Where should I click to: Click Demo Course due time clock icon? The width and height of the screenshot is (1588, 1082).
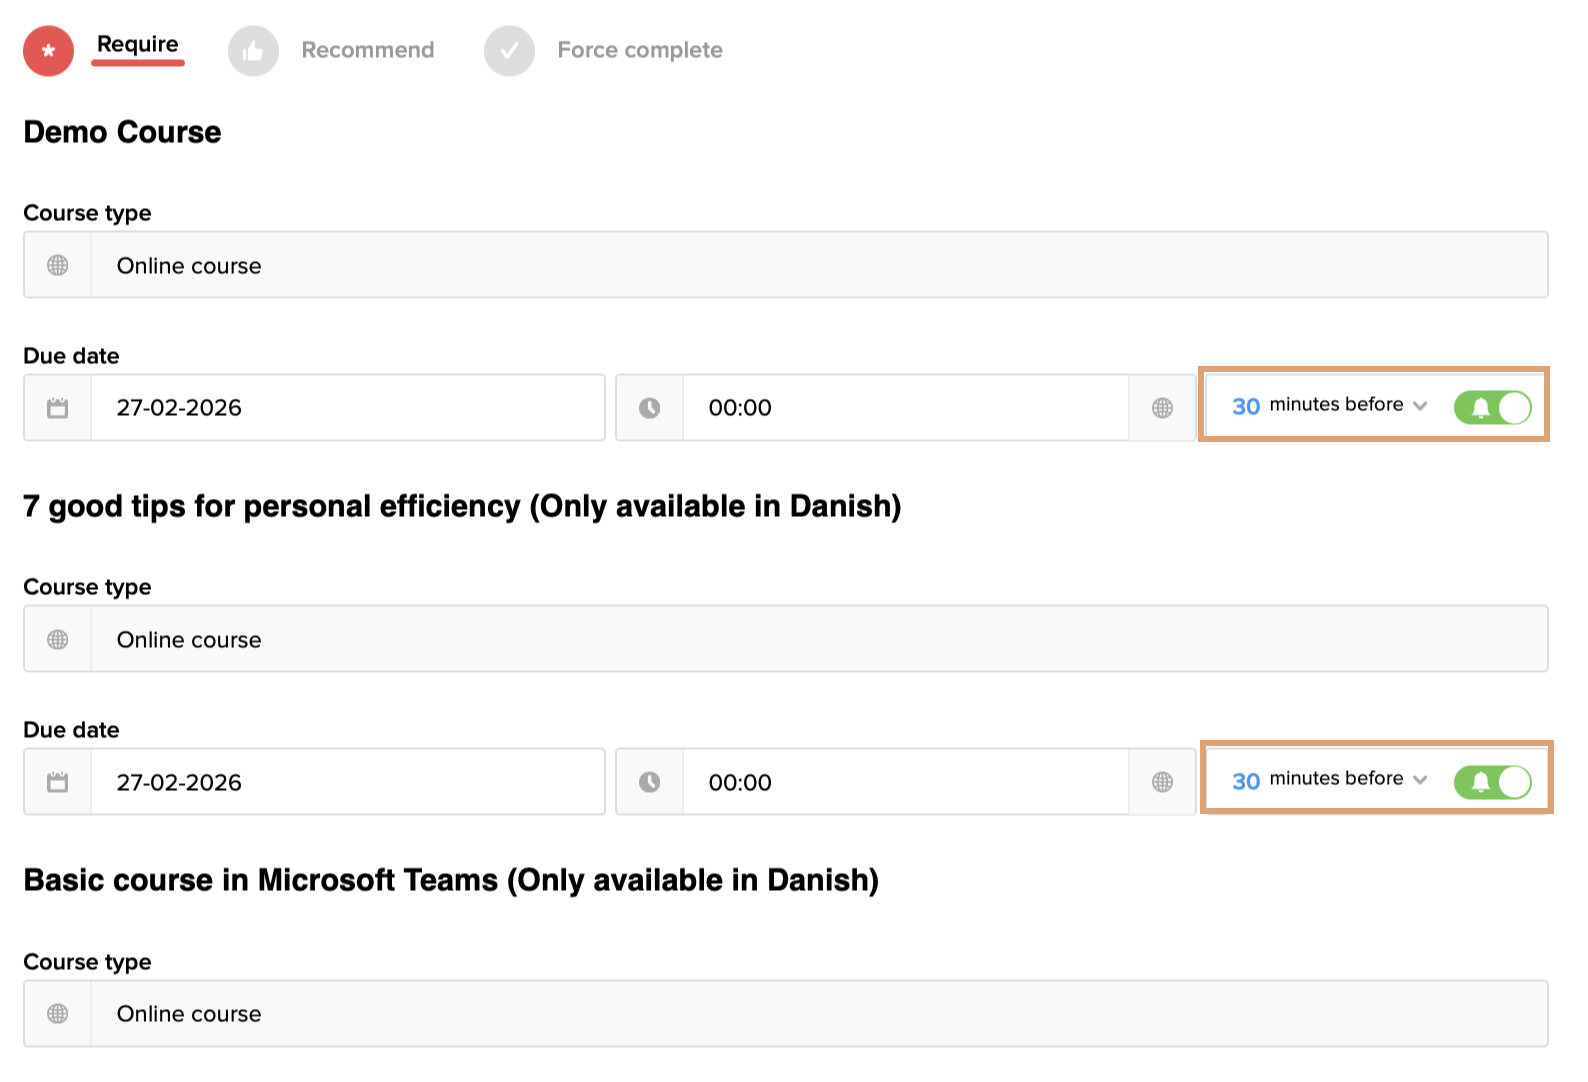coord(650,408)
